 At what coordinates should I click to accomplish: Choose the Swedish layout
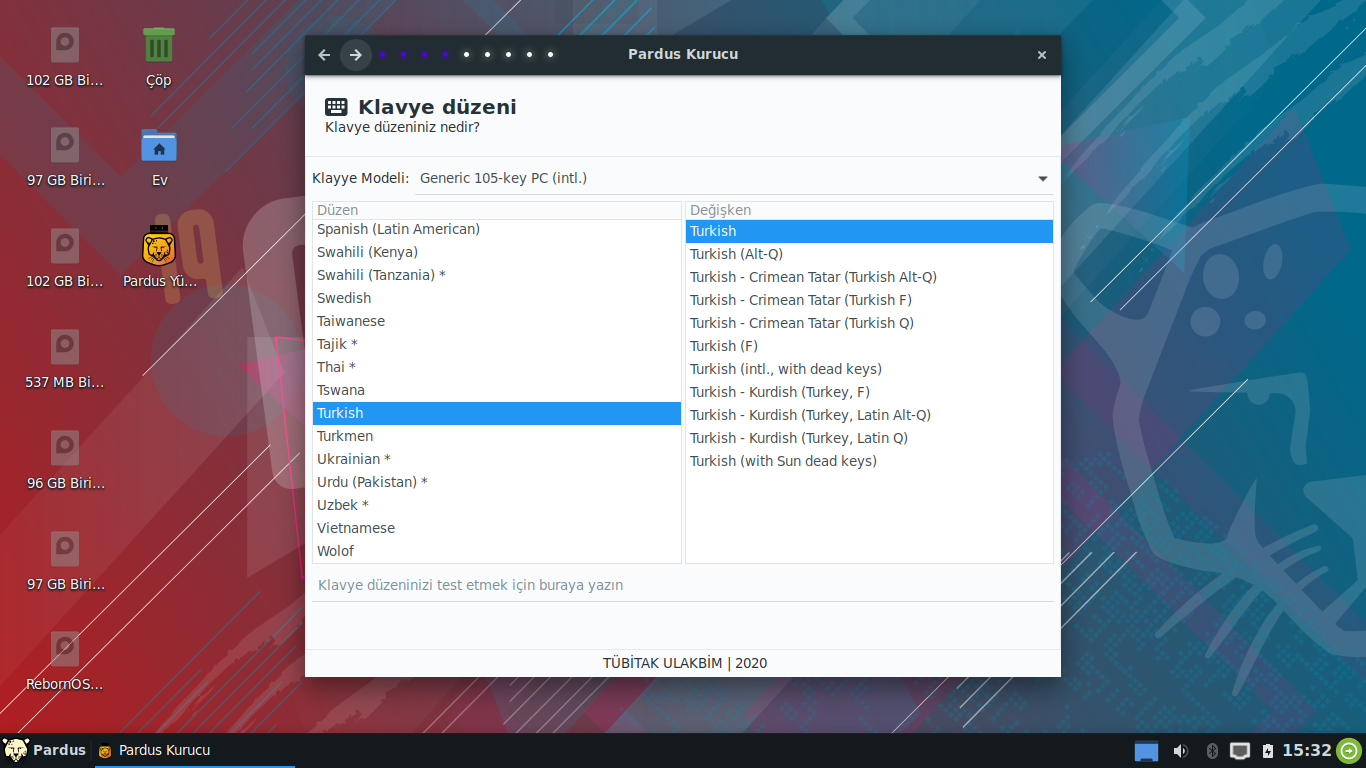tap(497, 298)
